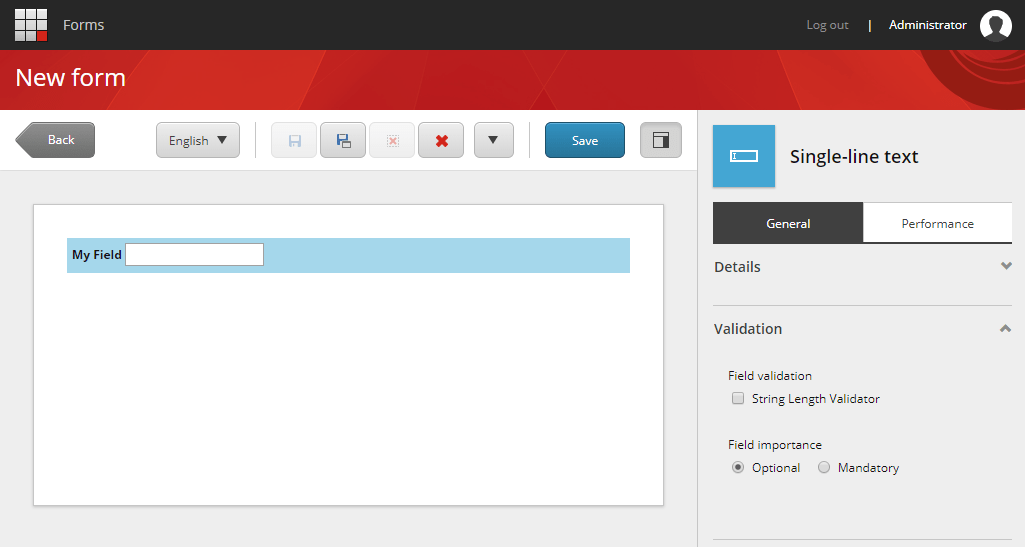
Task: Check the String Length Validator checkbox
Action: pyautogui.click(x=738, y=398)
